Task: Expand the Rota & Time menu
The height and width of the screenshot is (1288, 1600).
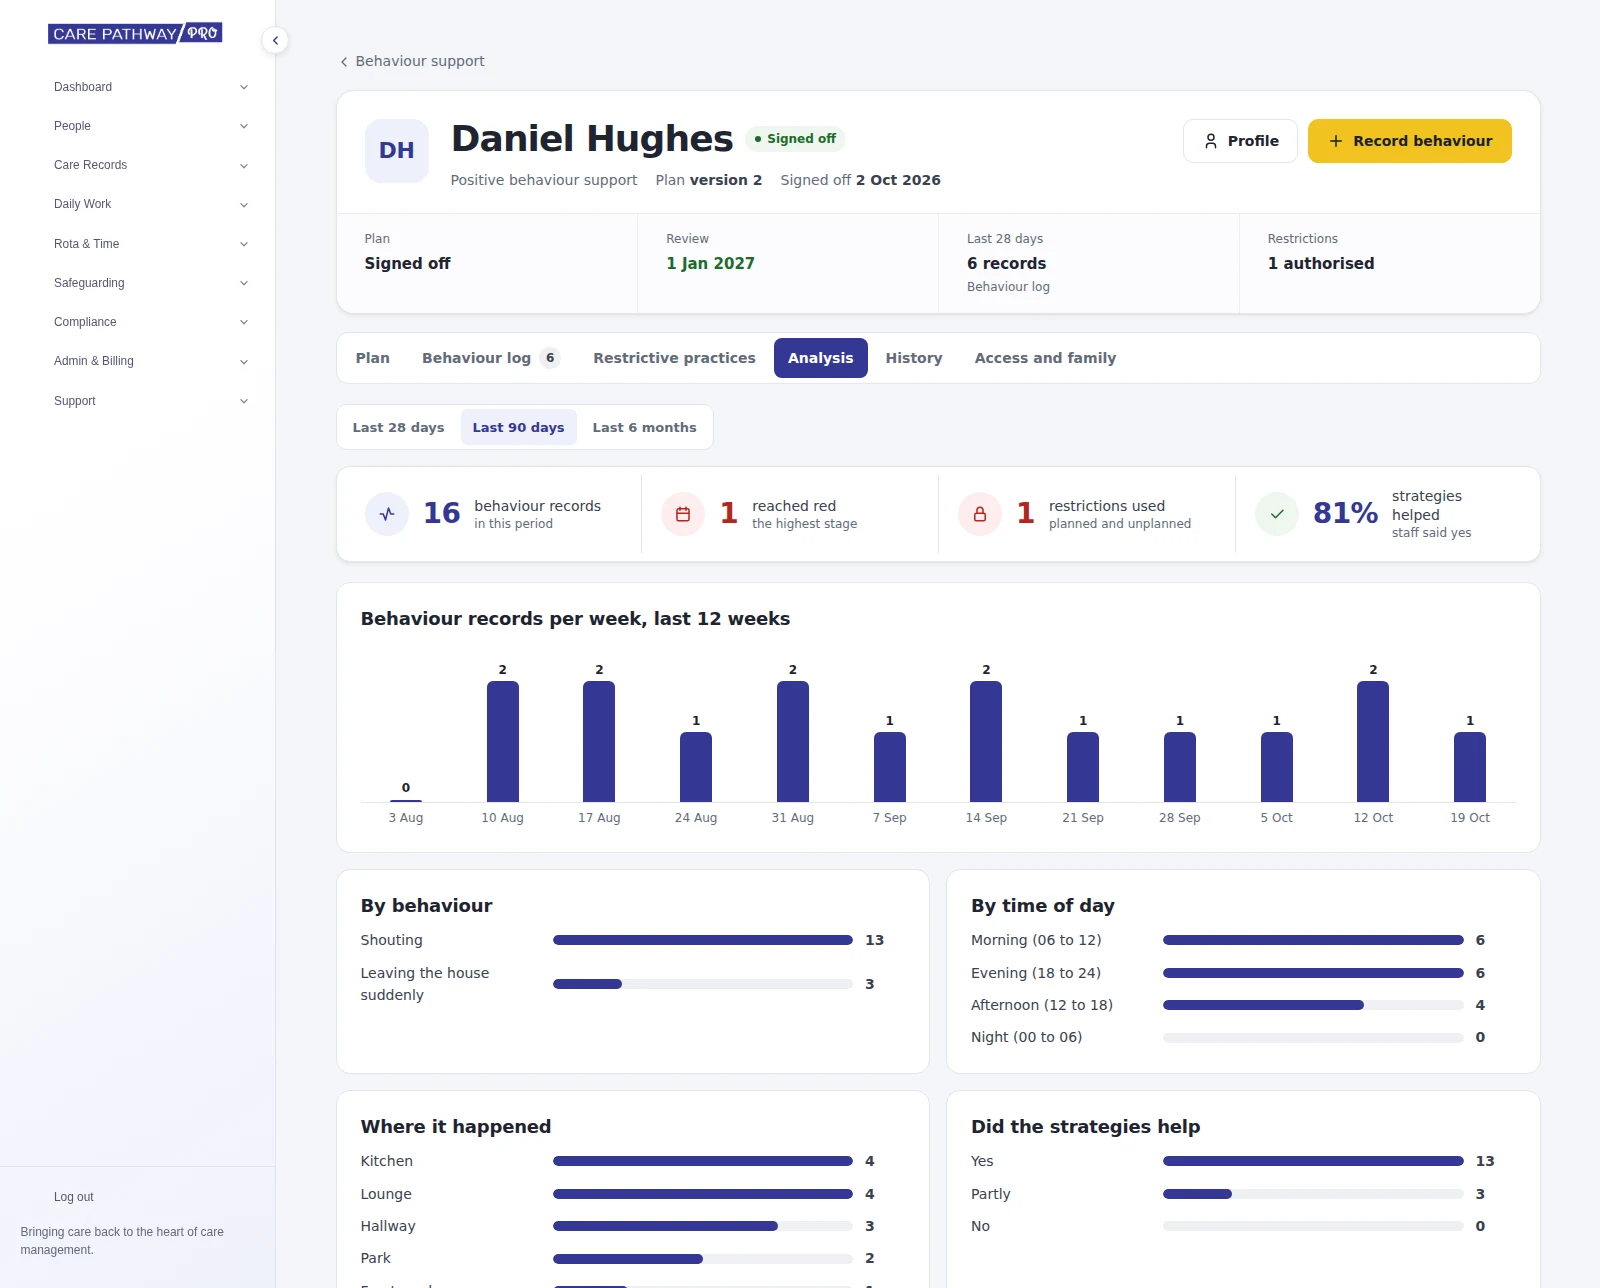Action: [x=151, y=244]
